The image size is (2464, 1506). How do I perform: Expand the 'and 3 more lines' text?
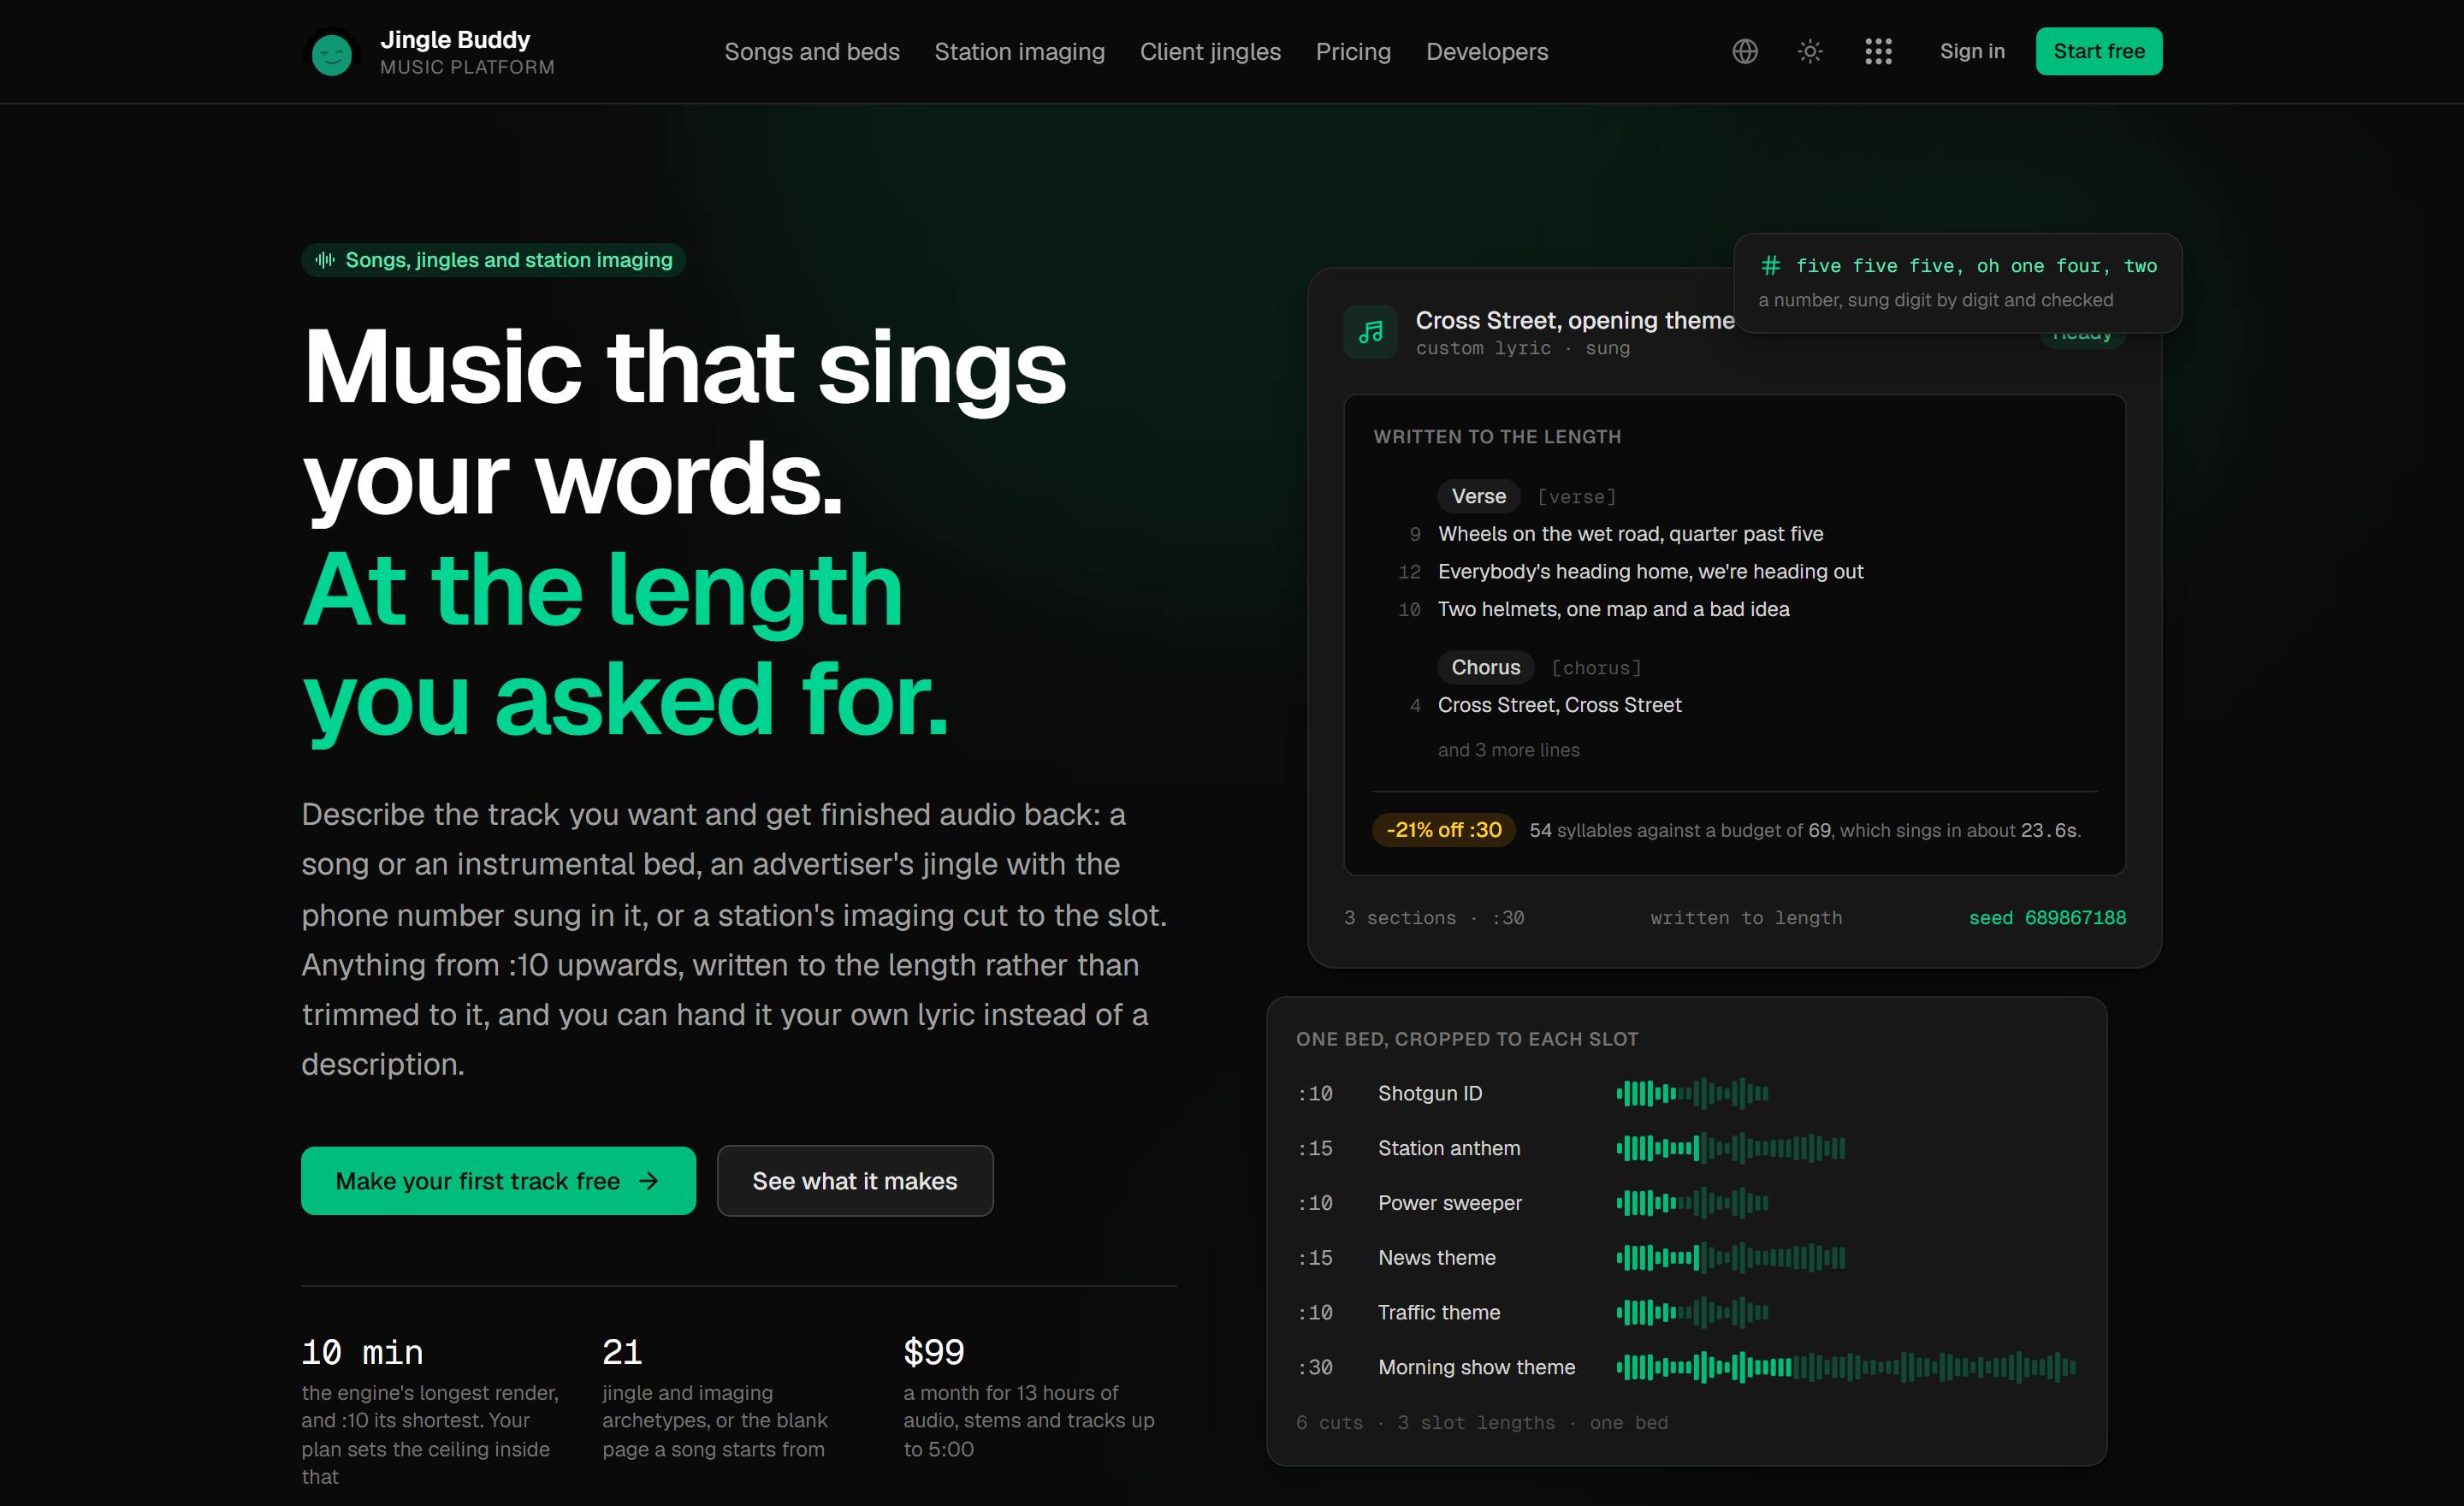tap(1509, 750)
